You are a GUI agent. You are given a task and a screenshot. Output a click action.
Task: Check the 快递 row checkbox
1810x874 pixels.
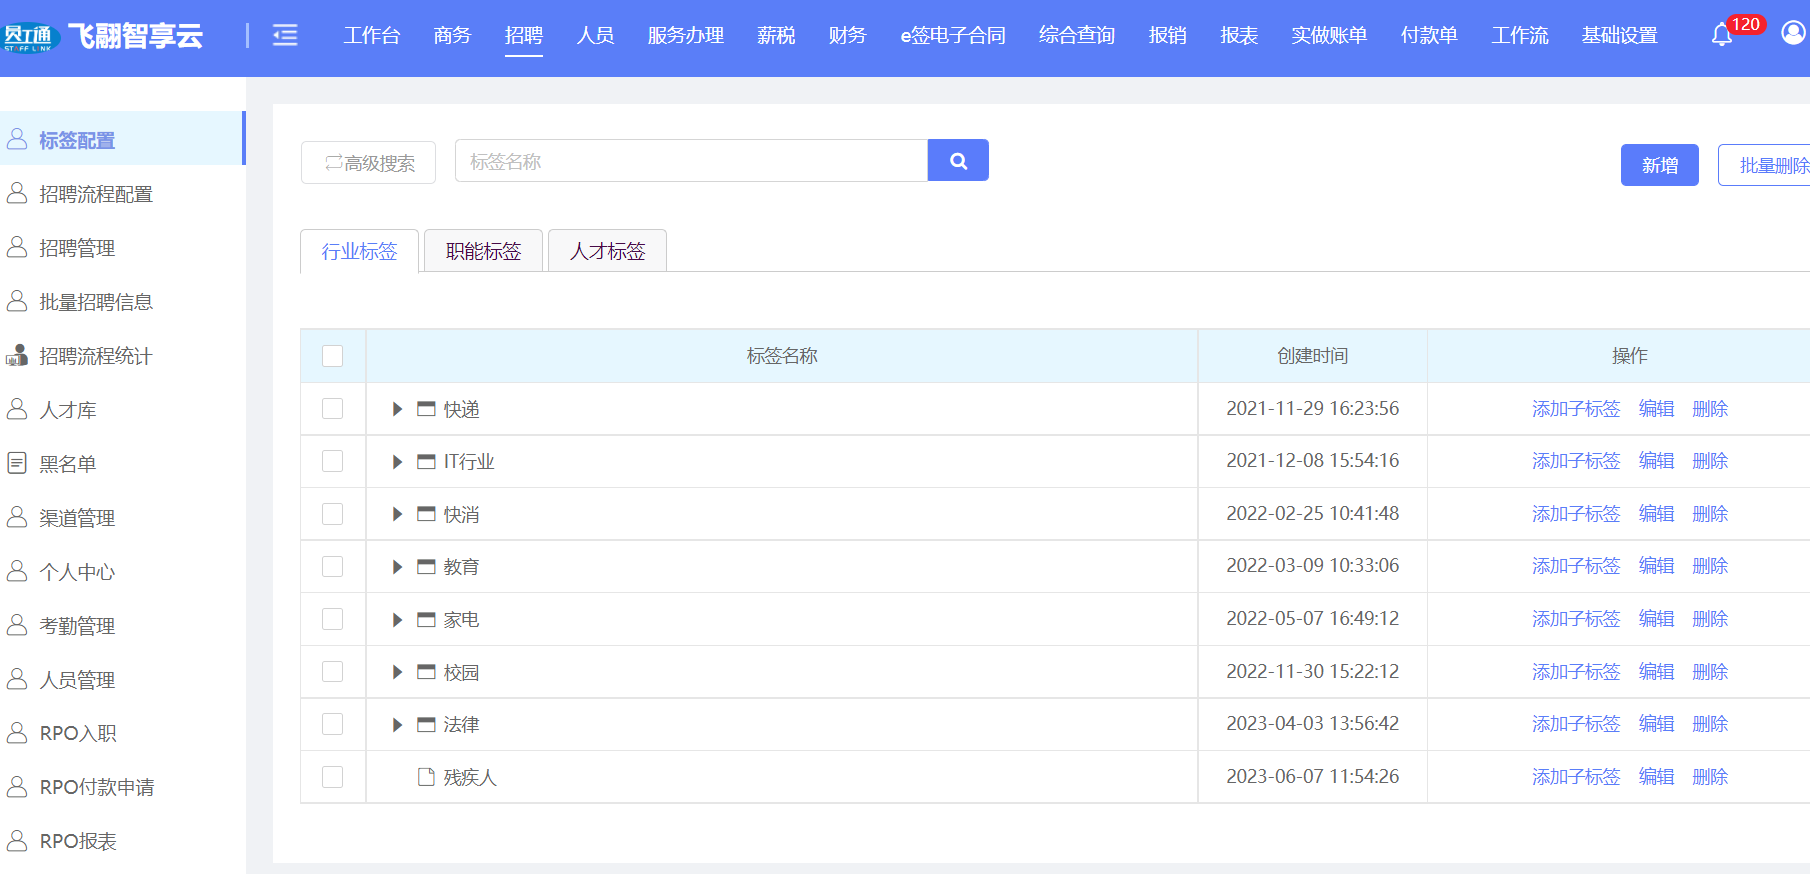coord(333,409)
